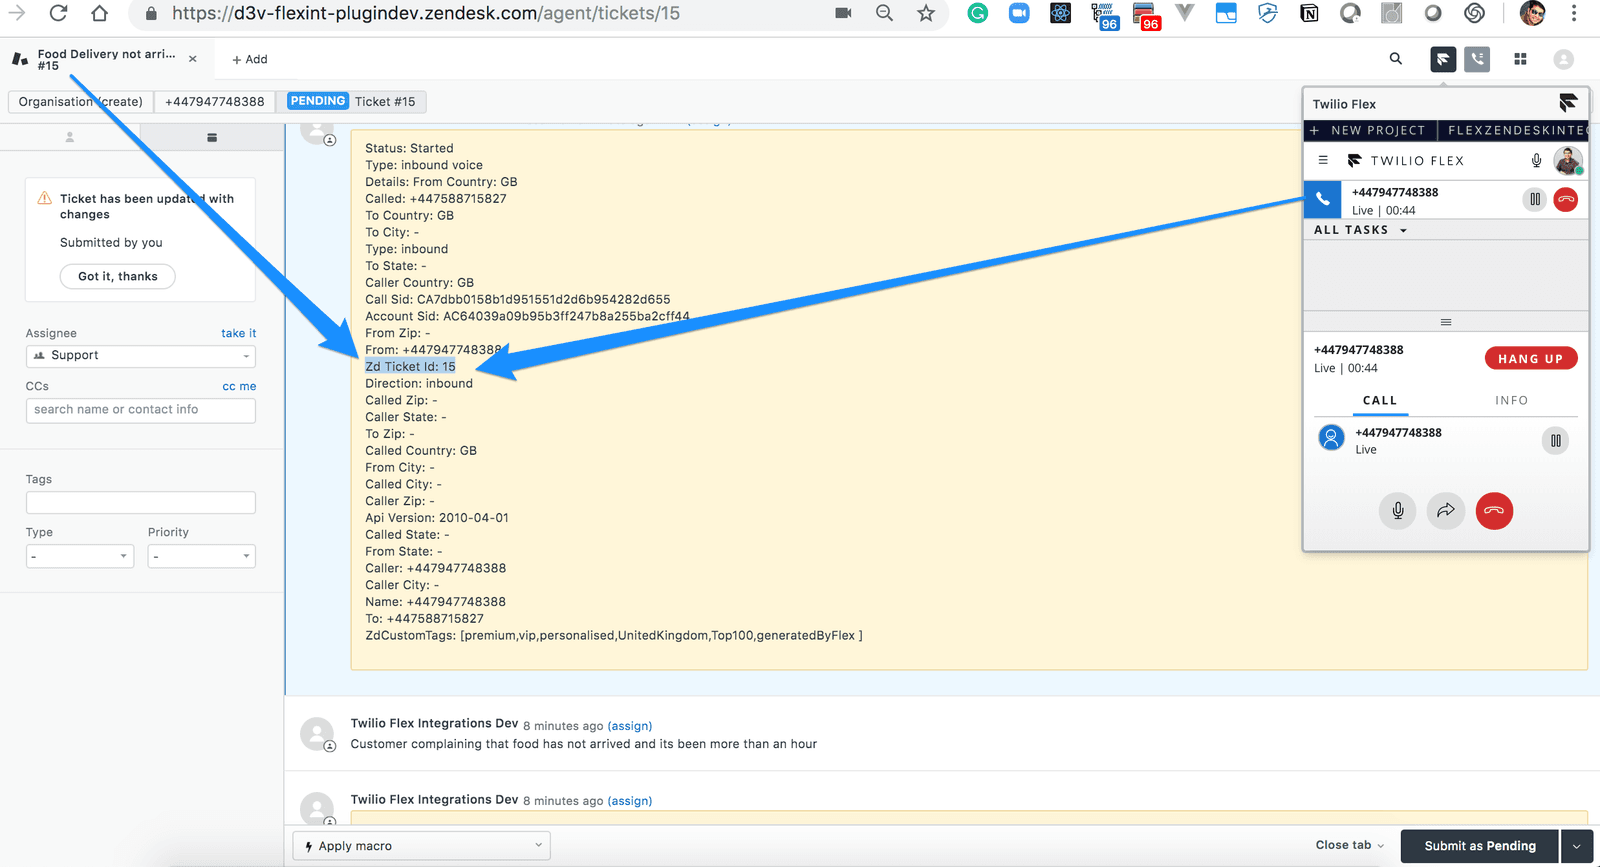Open the Close tab options dropdown

pyautogui.click(x=1350, y=845)
